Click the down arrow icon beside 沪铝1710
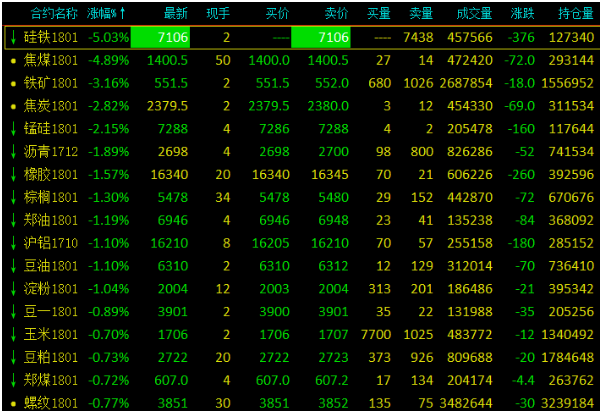Screen dimensions: 602x413 pos(11,243)
